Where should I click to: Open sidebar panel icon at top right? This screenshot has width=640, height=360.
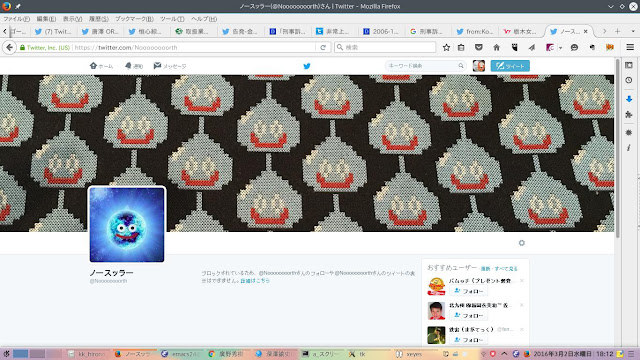pyautogui.click(x=629, y=65)
